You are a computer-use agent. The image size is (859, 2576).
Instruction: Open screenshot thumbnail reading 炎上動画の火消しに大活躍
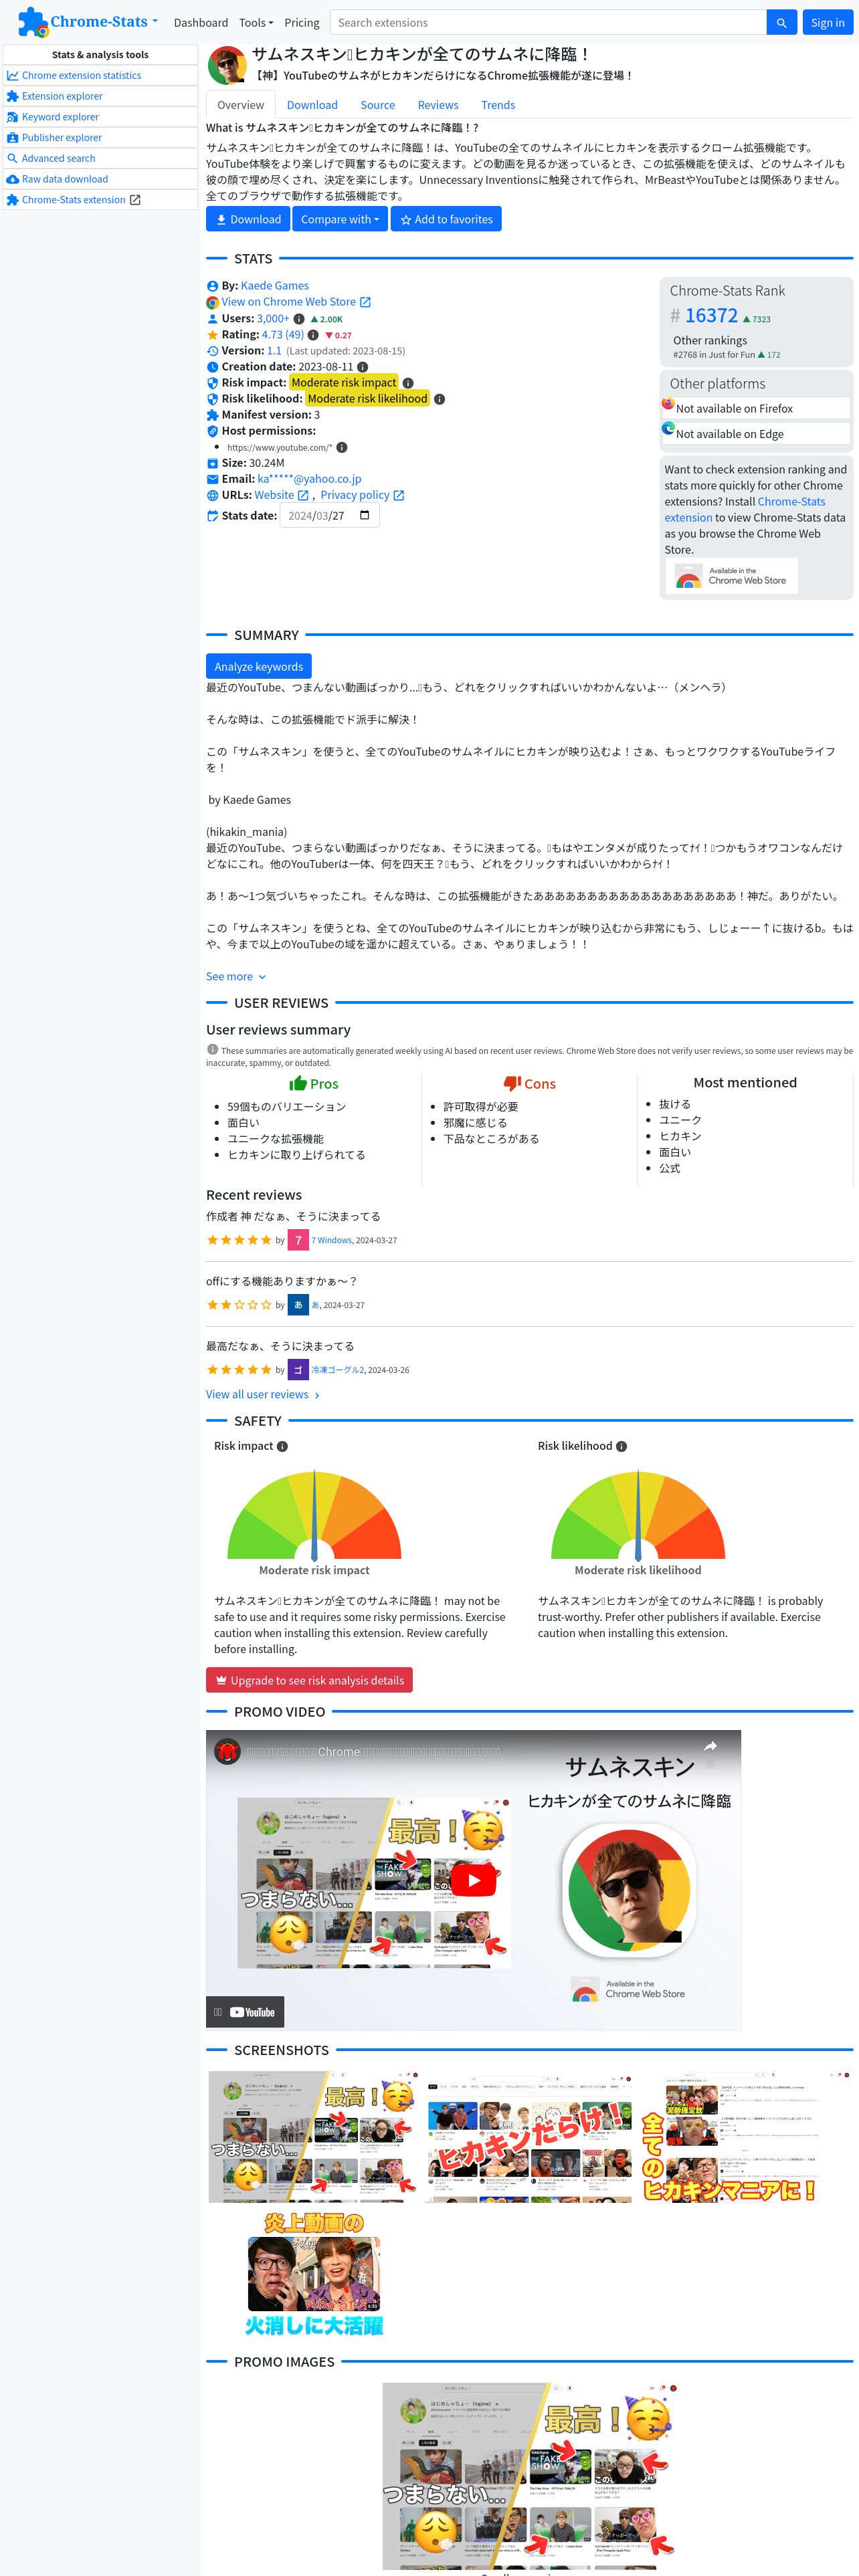click(313, 2274)
